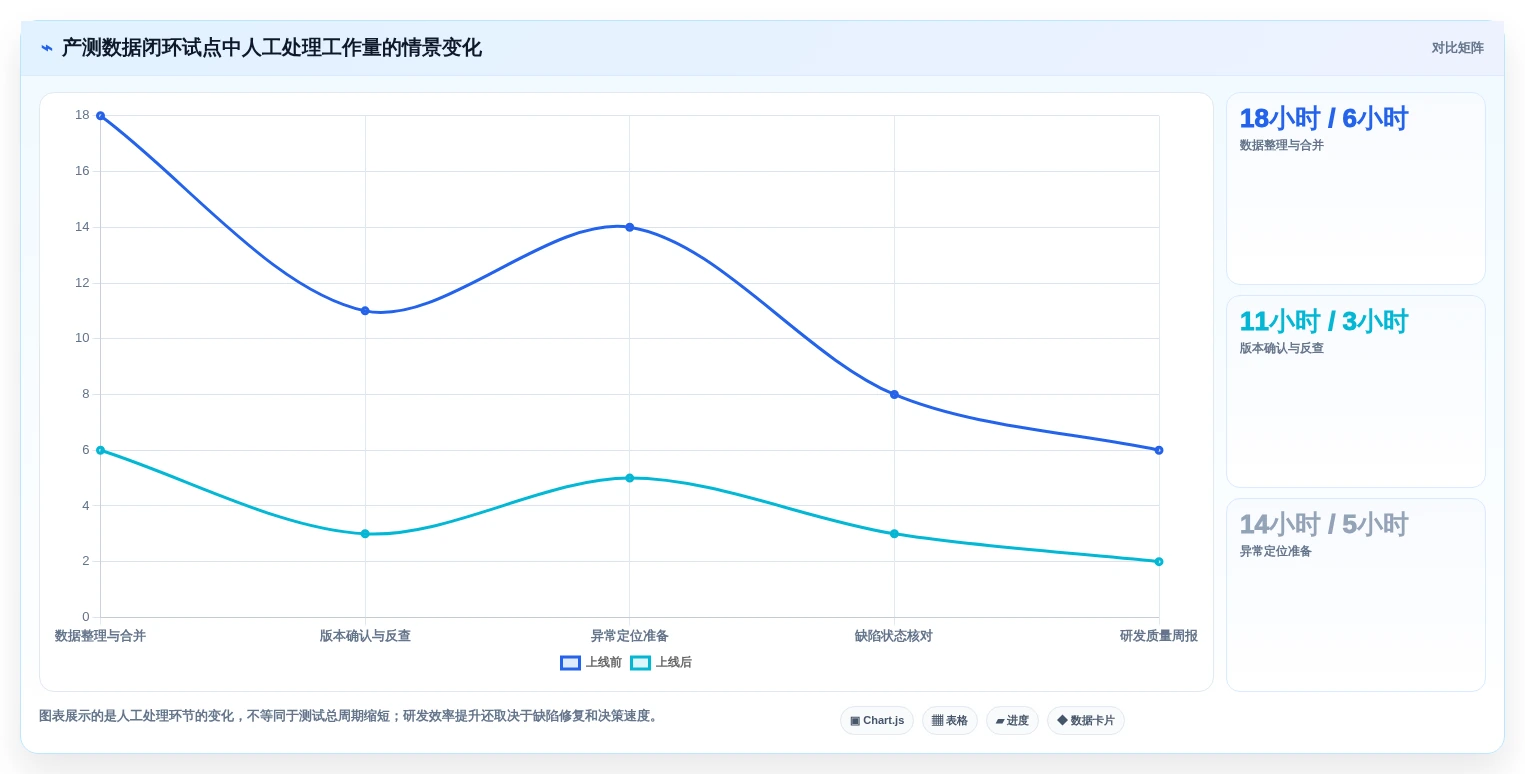Click the chart title 产测数据闭环试点中人工处理工作量的情景变化
Viewport: 1525px width, 774px height.
click(x=272, y=48)
